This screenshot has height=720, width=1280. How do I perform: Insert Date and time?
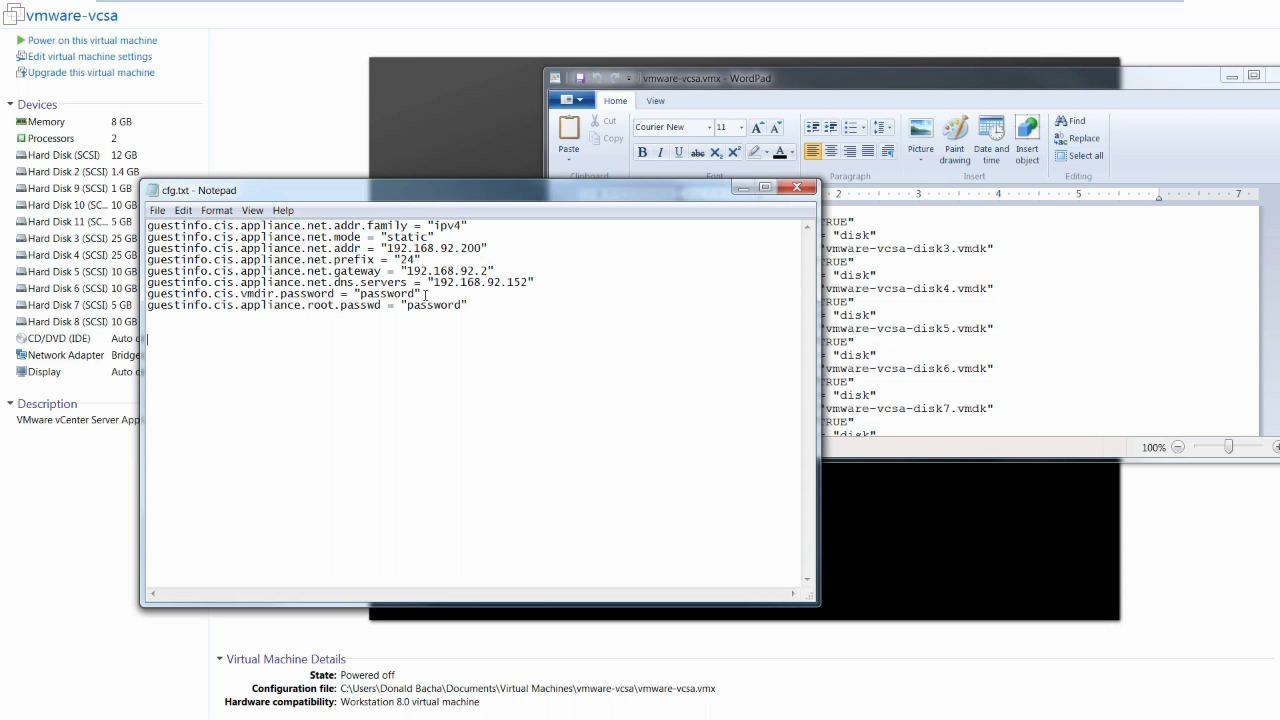991,139
